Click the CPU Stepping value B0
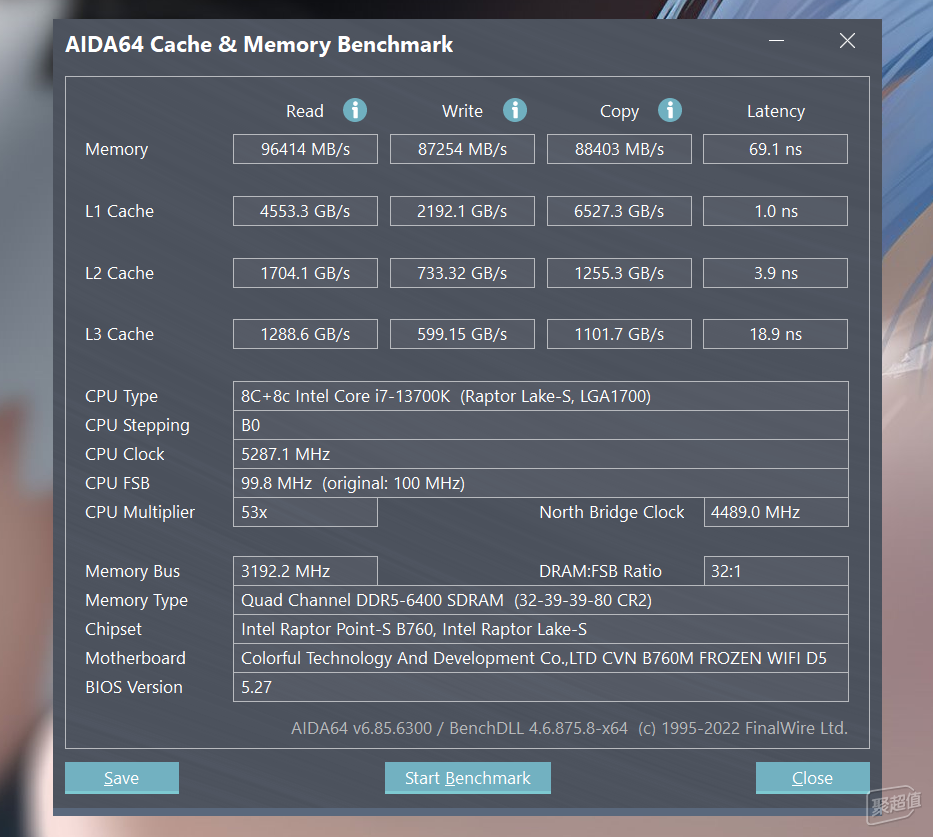Image resolution: width=933 pixels, height=837 pixels. tap(541, 425)
